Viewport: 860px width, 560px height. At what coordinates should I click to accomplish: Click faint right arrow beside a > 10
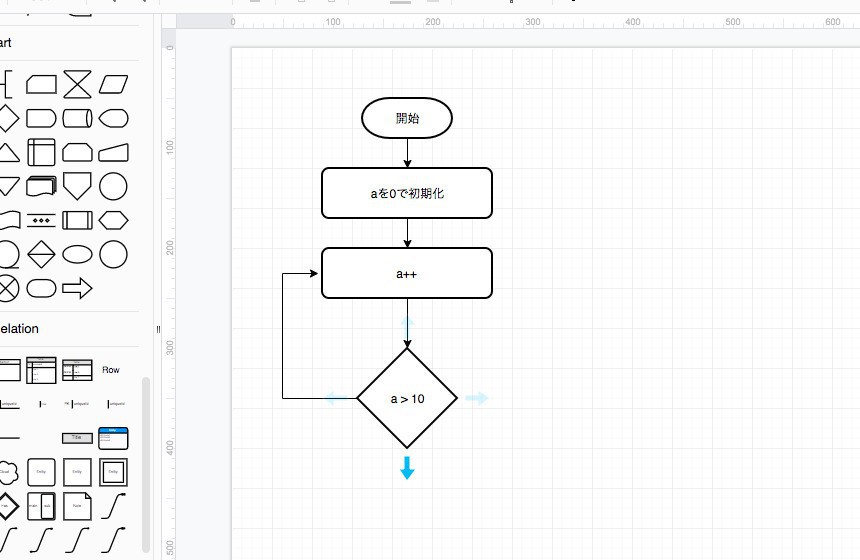pos(477,398)
